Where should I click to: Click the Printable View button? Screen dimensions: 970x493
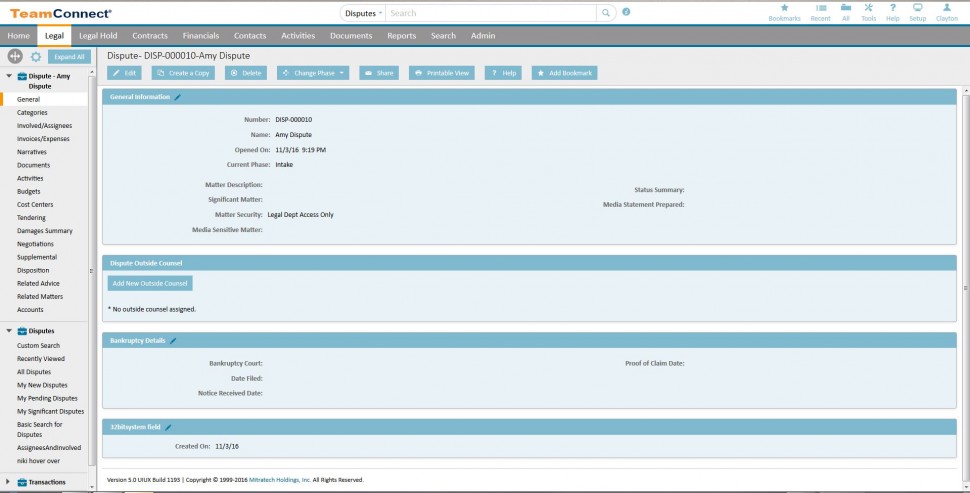[x=442, y=73]
